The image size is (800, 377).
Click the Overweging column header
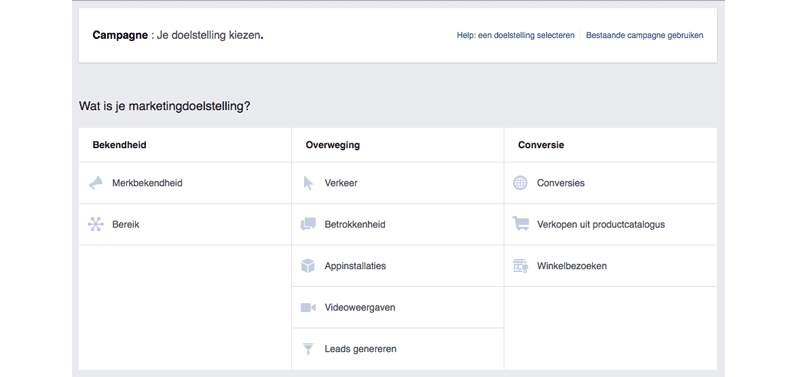(x=333, y=145)
